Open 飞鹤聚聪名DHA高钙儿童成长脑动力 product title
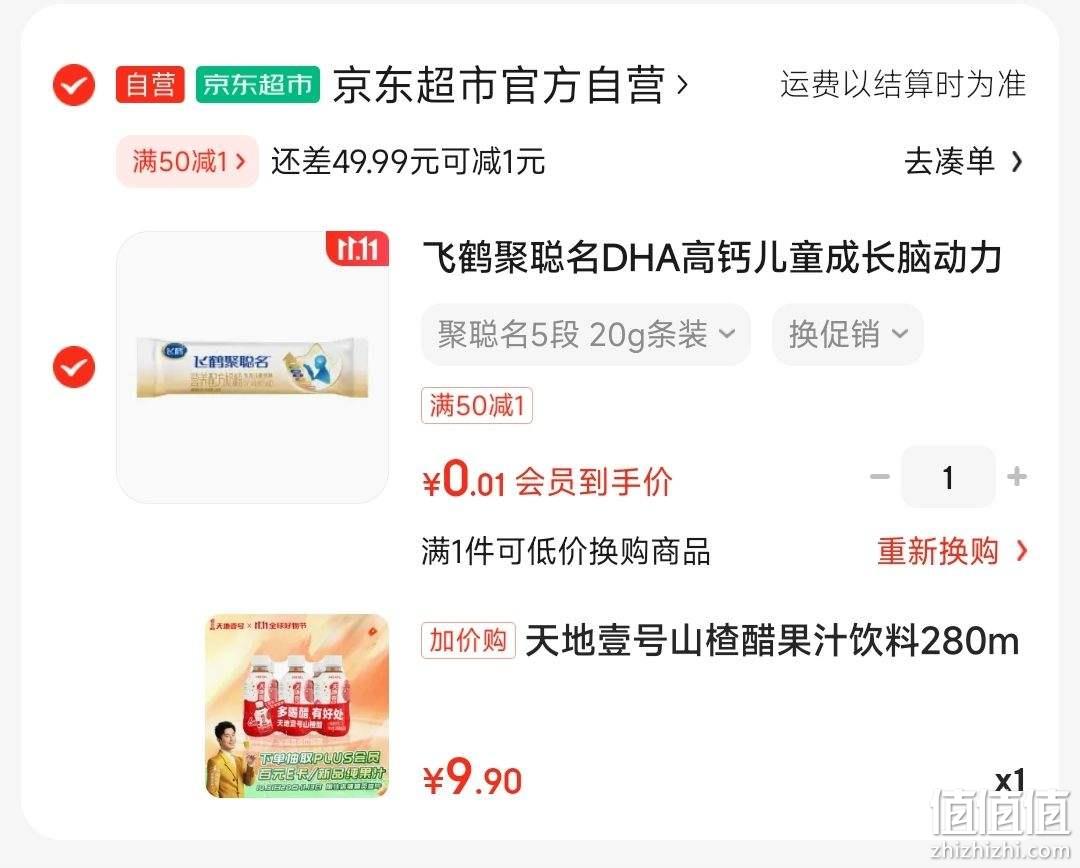The height and width of the screenshot is (868, 1080). pos(712,258)
